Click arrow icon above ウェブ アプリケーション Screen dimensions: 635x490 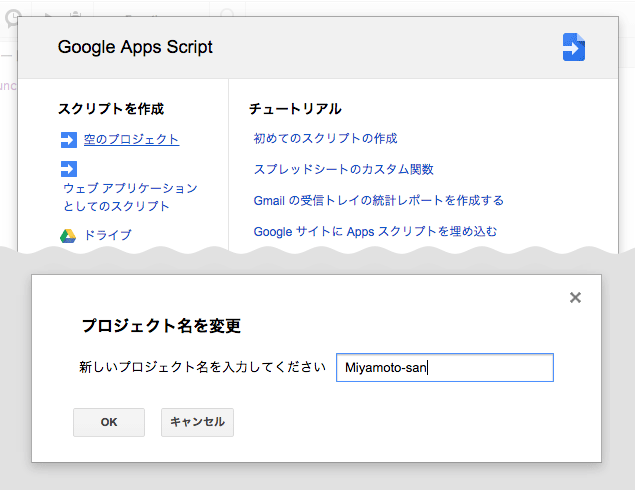coord(68,169)
